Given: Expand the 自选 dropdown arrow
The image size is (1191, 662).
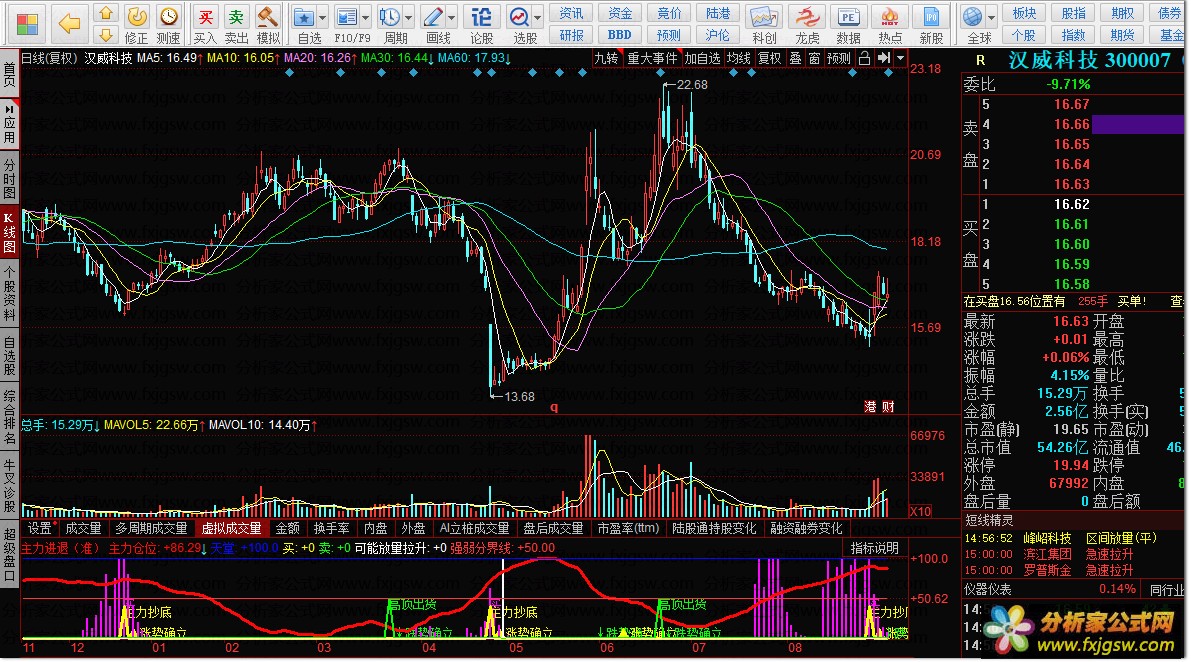Looking at the screenshot, I should 323,17.
